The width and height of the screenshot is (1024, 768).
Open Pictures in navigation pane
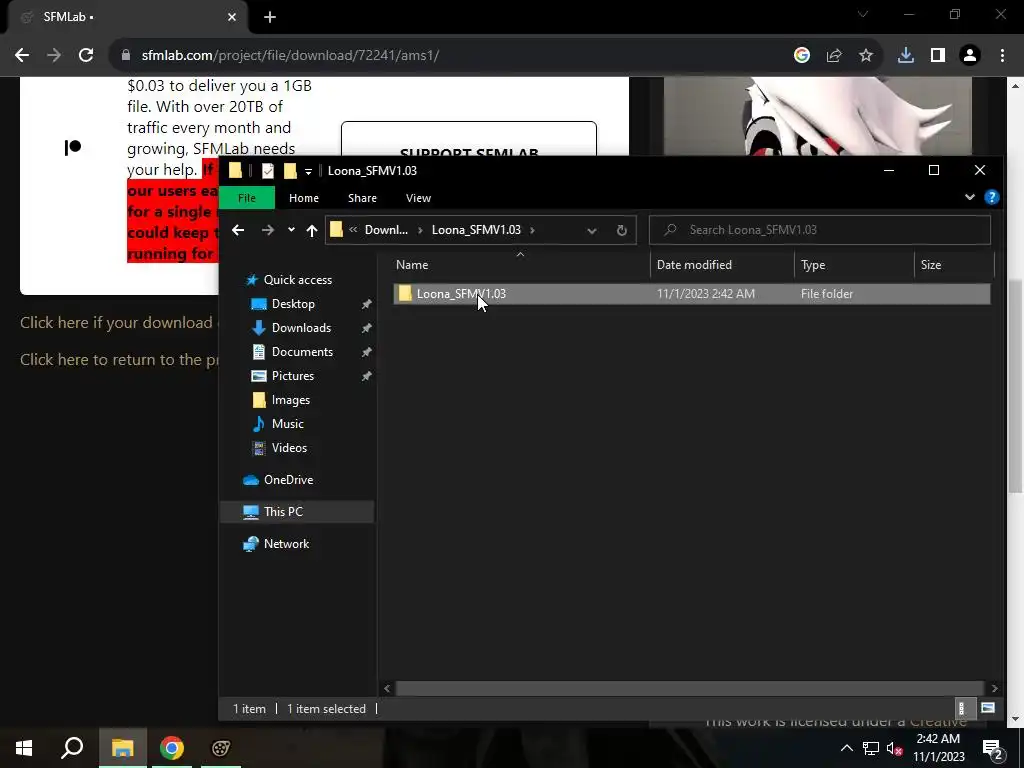(x=292, y=376)
